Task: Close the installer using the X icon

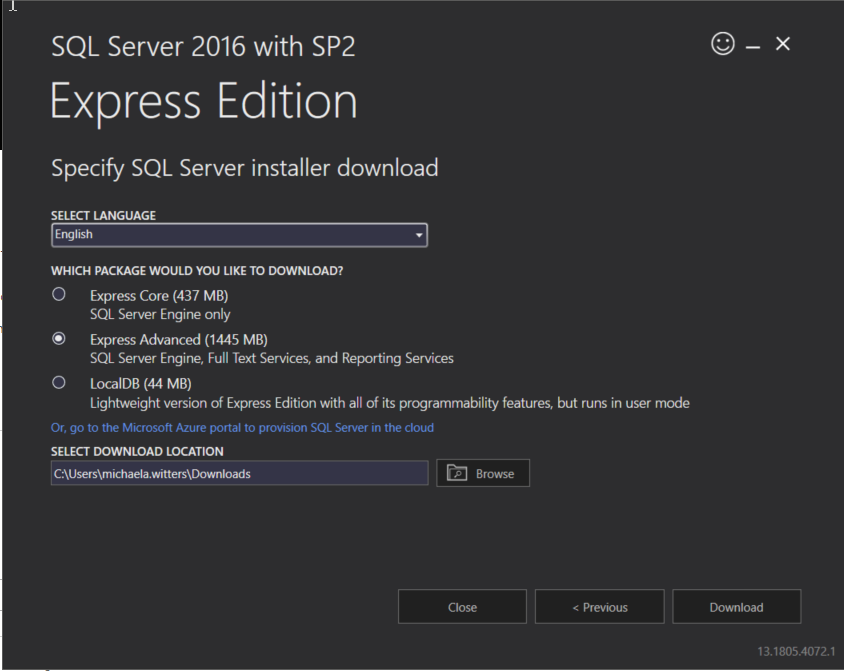Action: tap(783, 44)
